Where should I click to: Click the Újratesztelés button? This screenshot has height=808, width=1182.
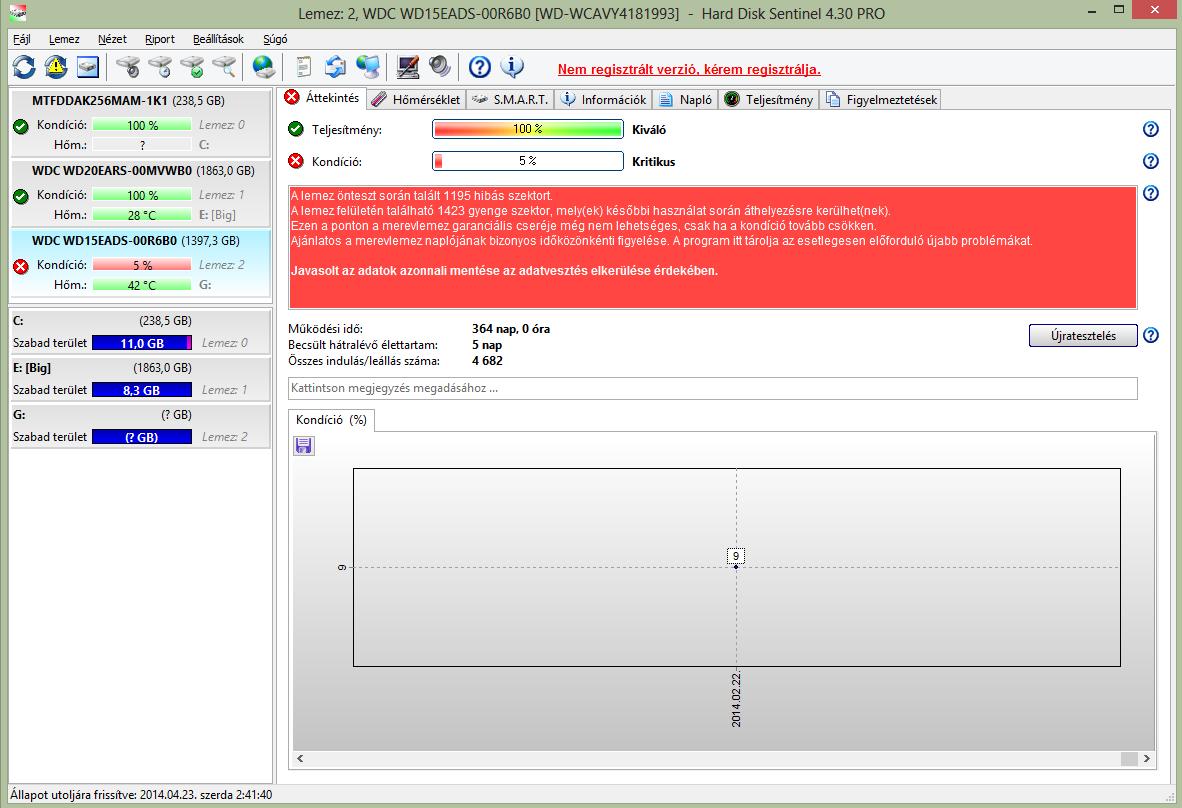[x=1083, y=335]
